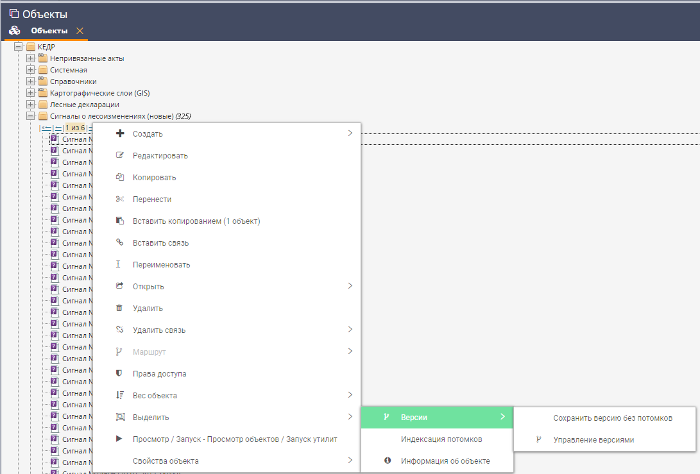This screenshot has width=700, height=474.
Task: Open the Создать submenu arrow
Action: tap(349, 134)
